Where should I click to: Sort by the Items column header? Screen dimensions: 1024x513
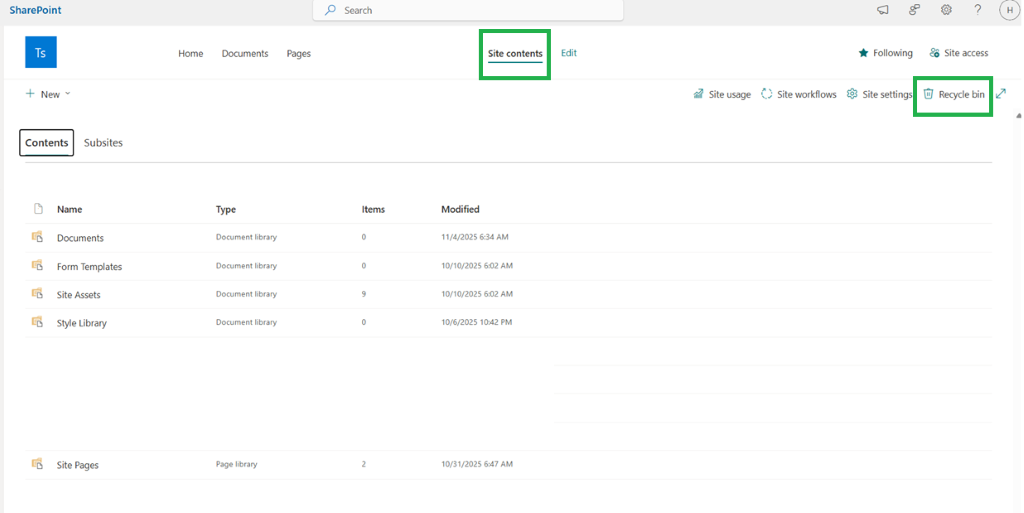click(x=373, y=210)
